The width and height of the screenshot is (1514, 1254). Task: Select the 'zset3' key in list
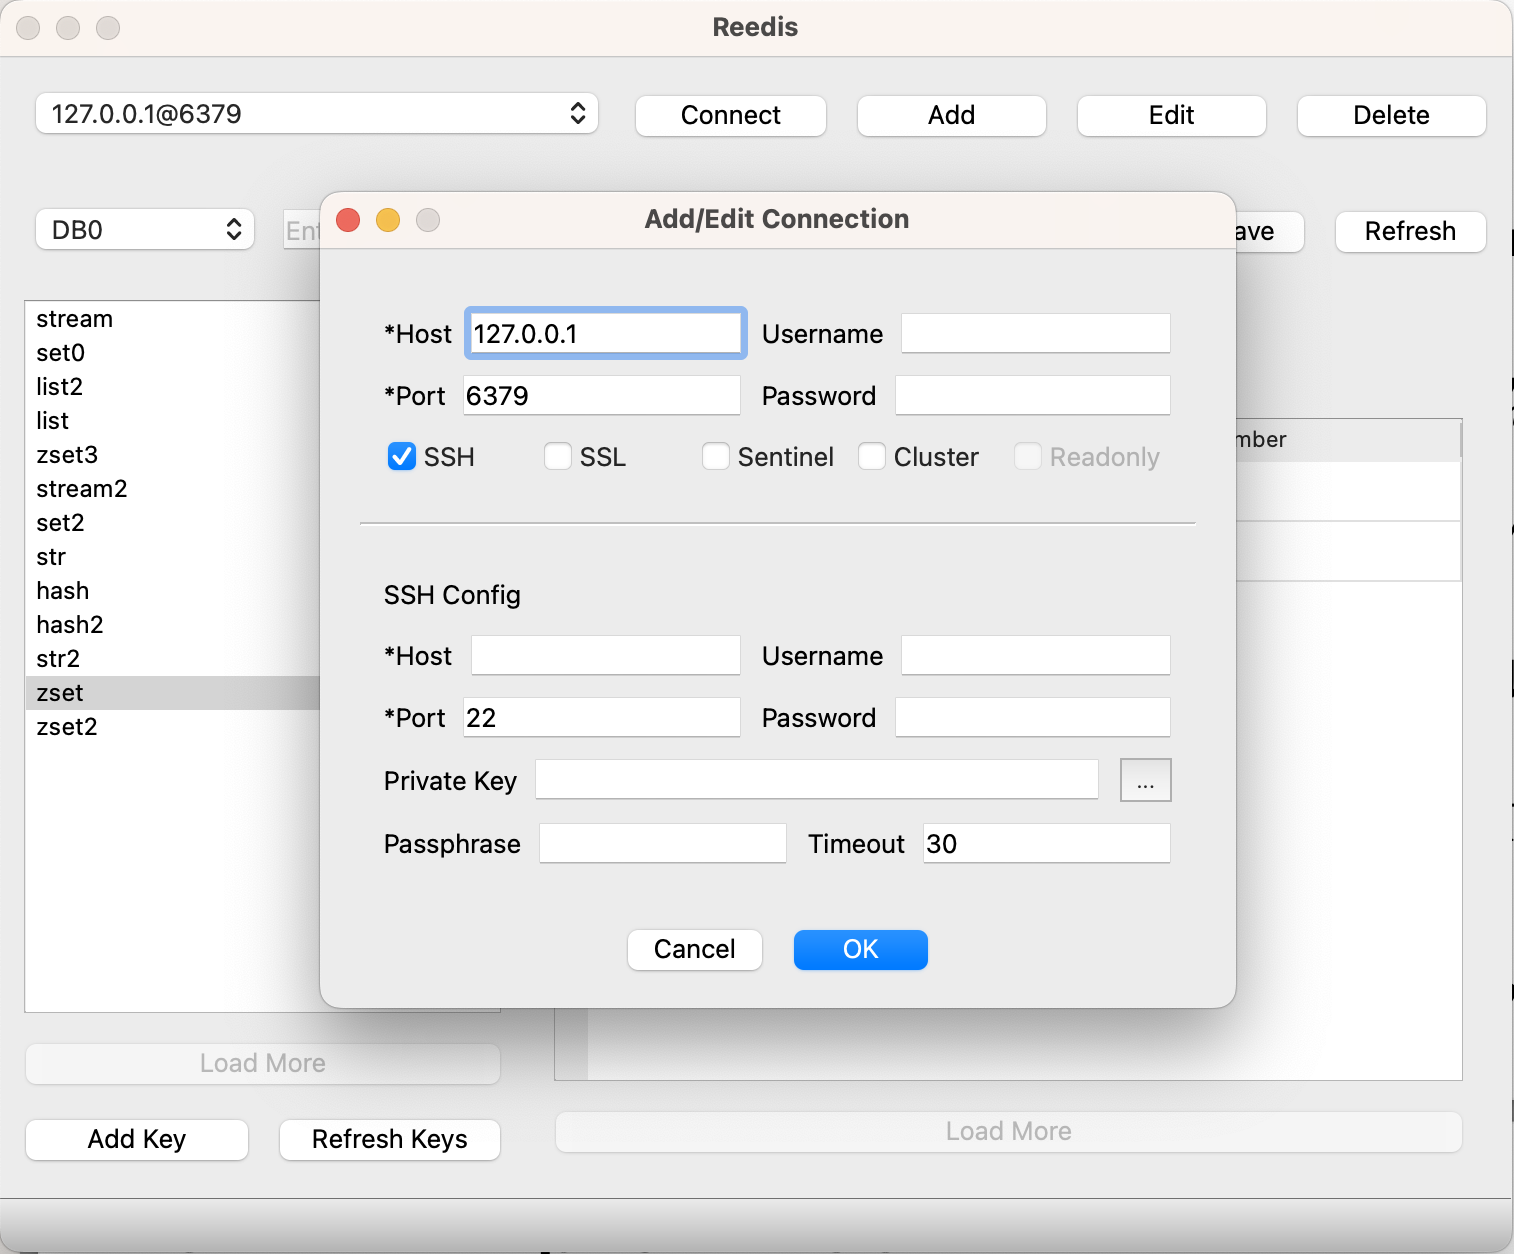pos(172,455)
